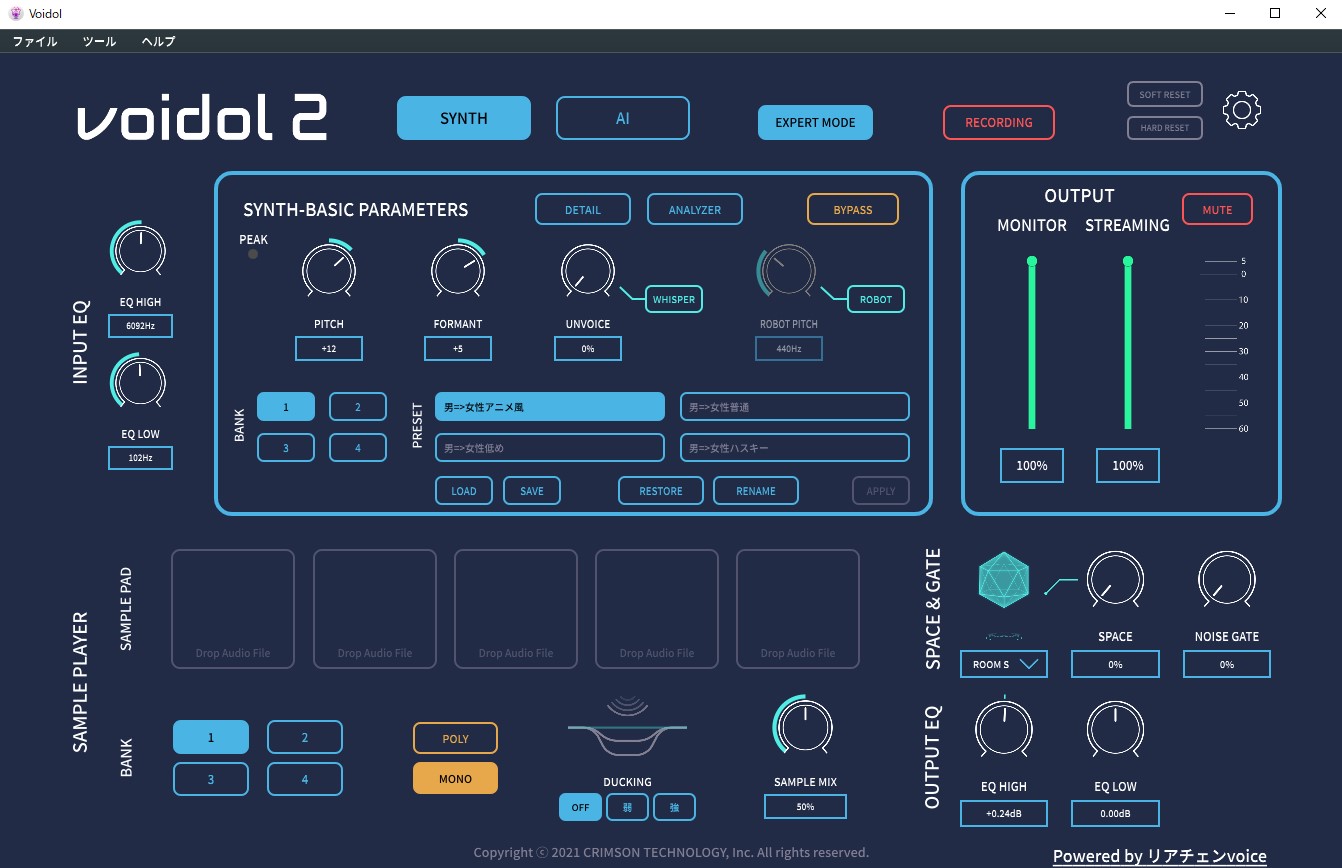Screen dimensions: 1342x868
Task: Click LOAD preset button
Action: 464,491
